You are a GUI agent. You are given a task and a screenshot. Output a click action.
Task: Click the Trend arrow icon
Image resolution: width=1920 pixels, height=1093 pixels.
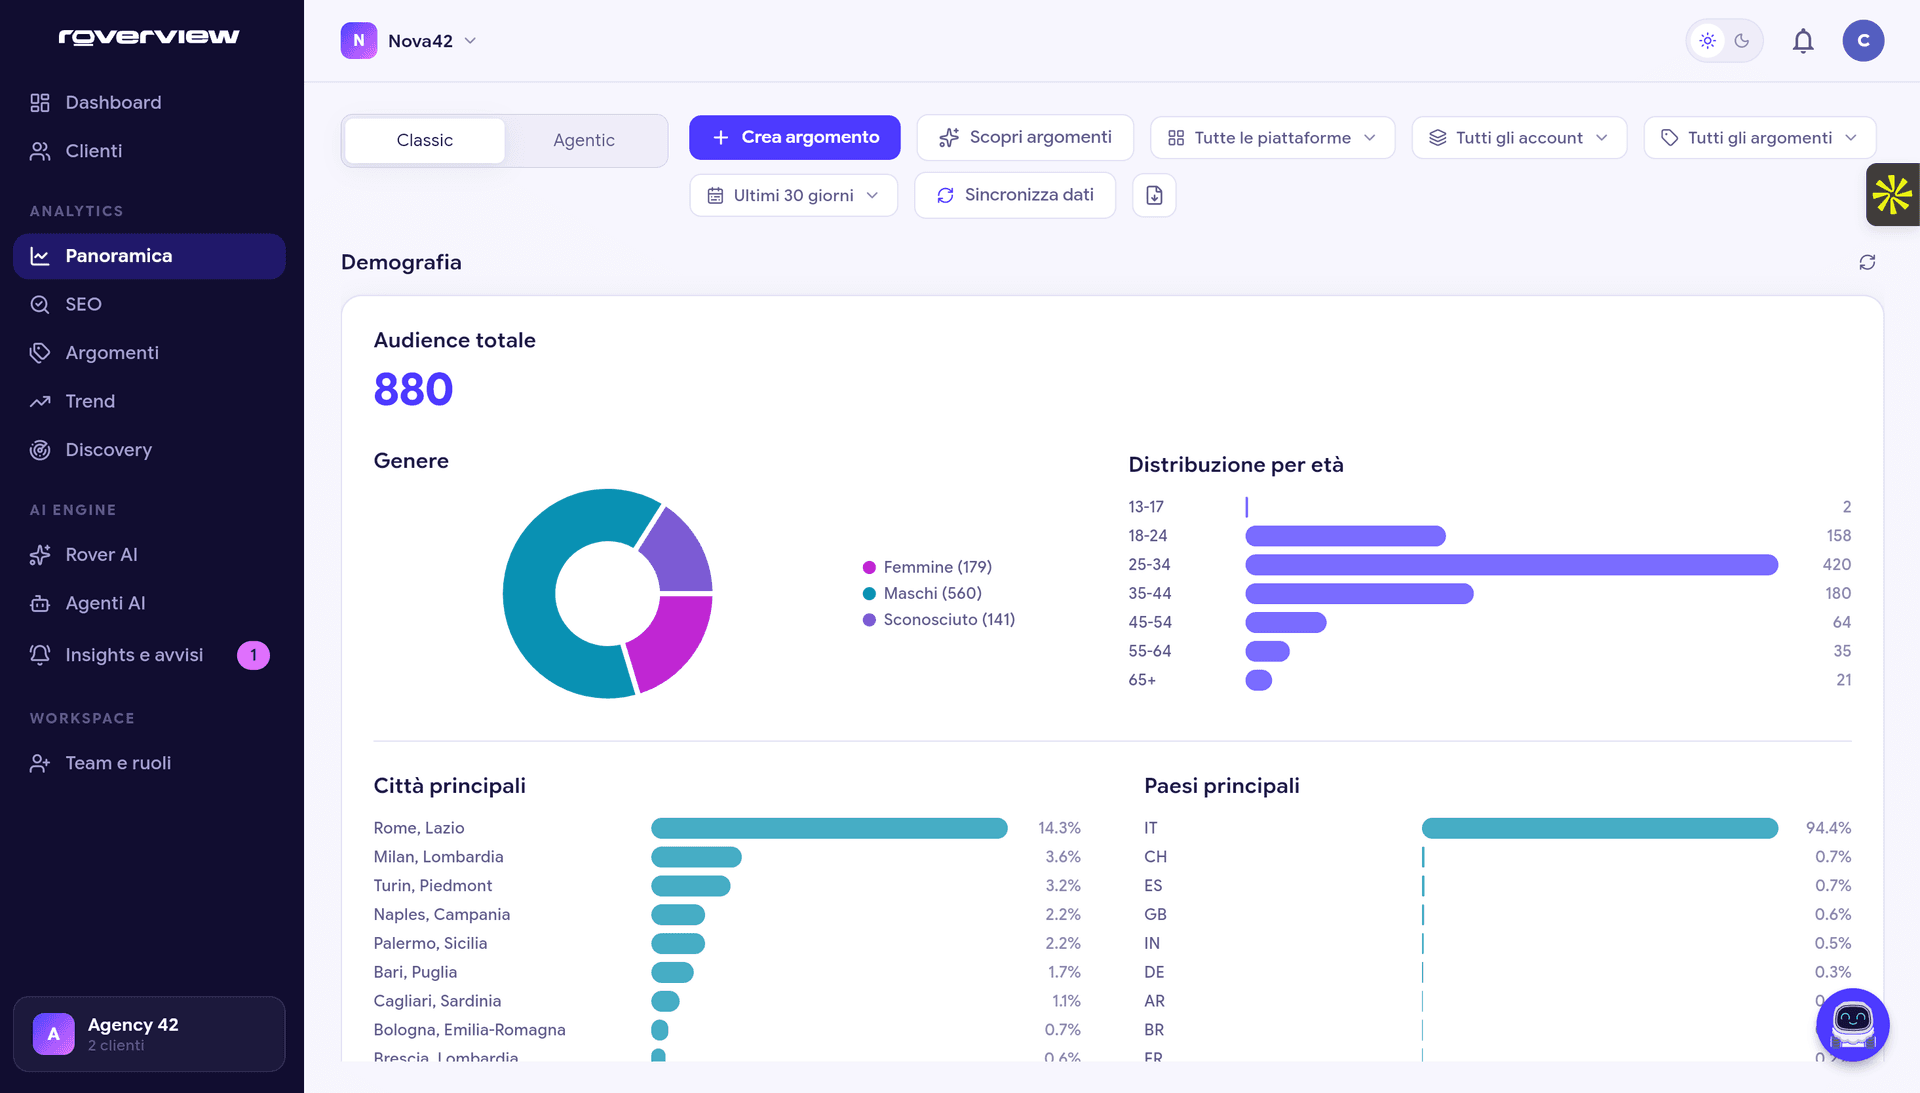(x=40, y=402)
